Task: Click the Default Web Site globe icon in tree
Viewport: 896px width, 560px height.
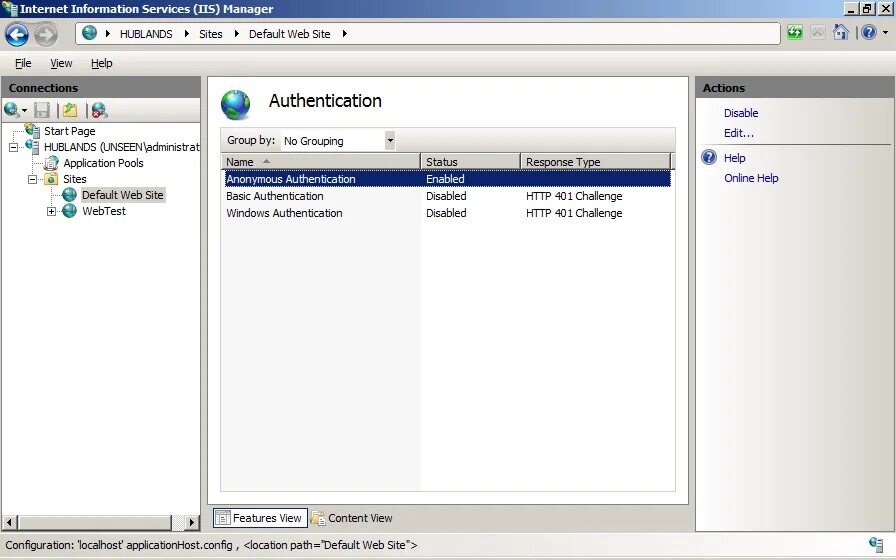Action: 70,195
